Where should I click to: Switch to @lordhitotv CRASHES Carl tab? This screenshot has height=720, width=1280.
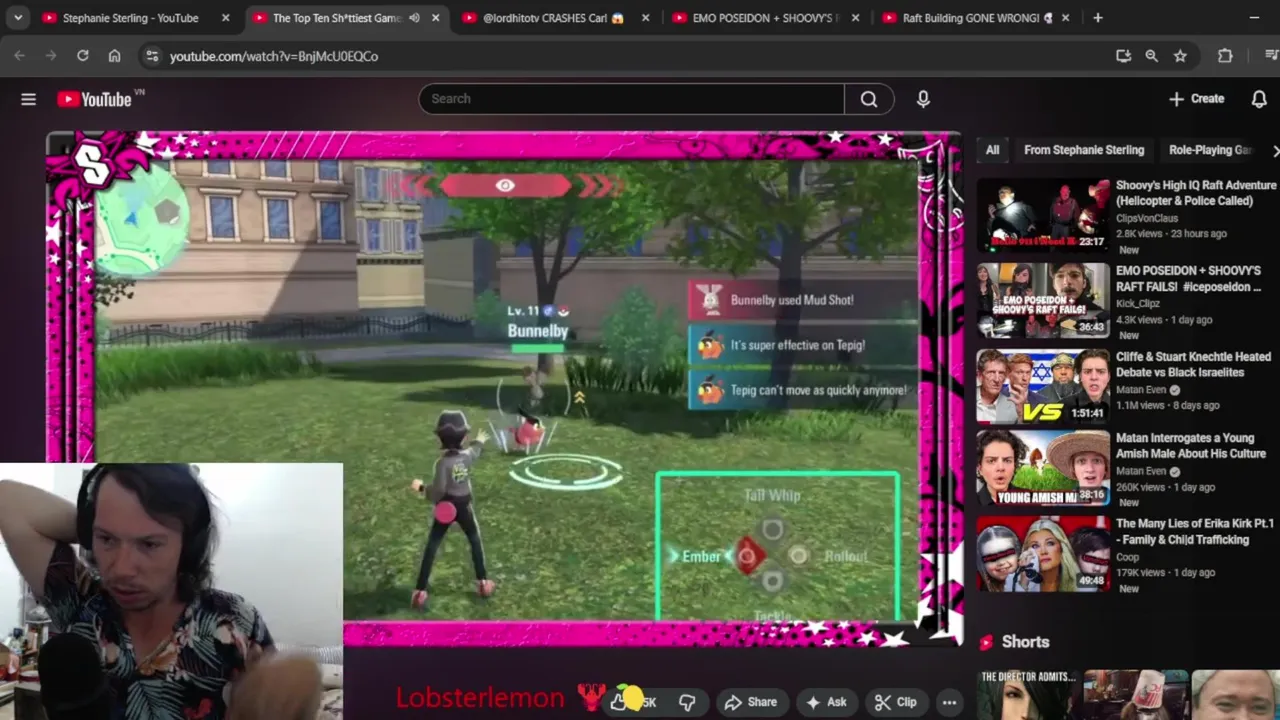(x=553, y=18)
